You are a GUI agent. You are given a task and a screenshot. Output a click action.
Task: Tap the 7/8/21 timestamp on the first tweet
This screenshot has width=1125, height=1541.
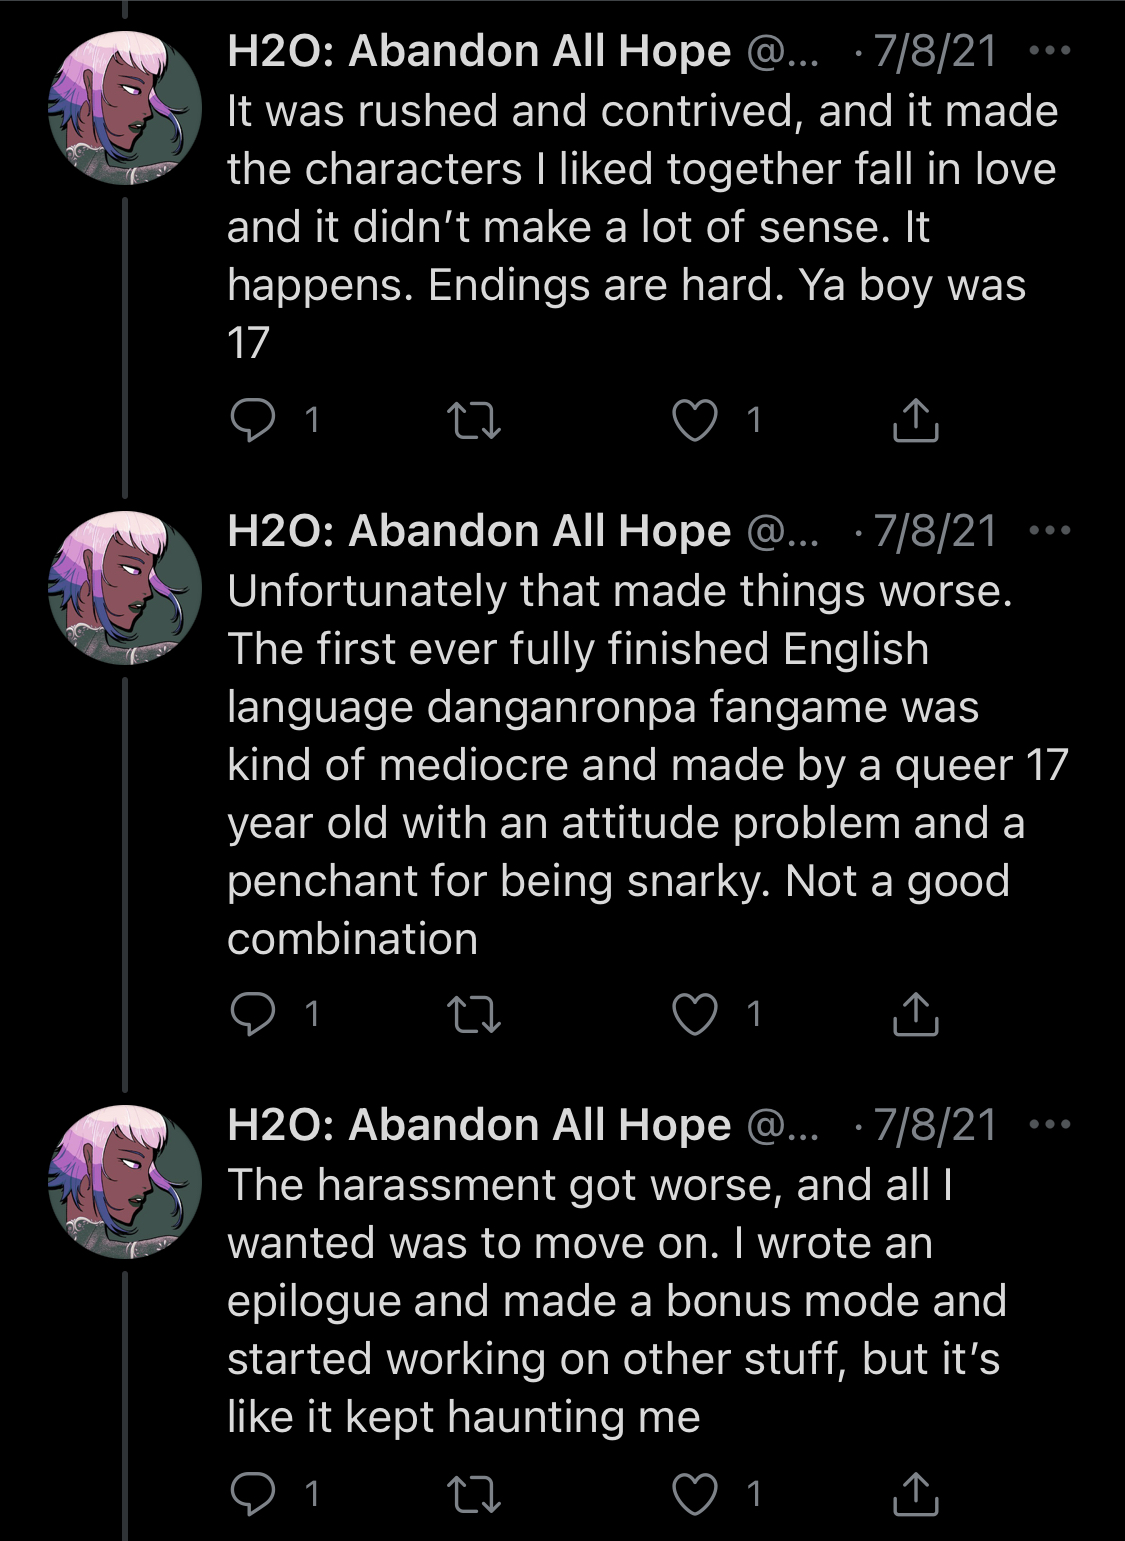[x=935, y=51]
